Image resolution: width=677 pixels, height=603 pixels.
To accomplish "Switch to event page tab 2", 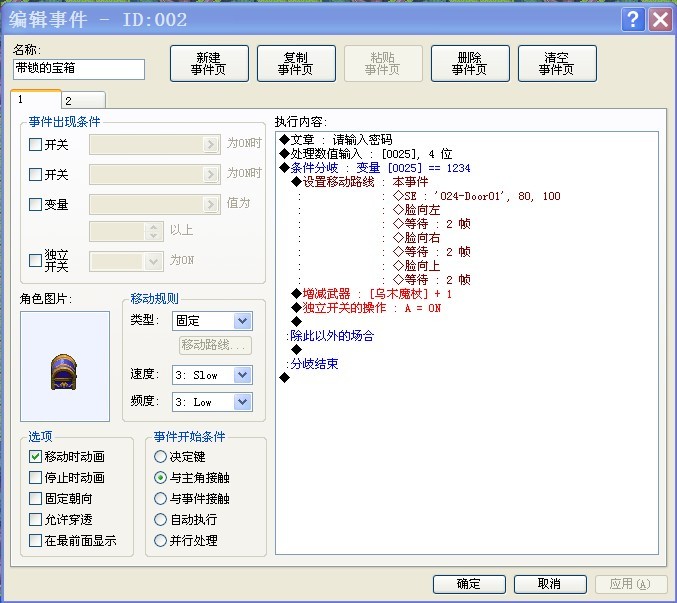I will [83, 101].
